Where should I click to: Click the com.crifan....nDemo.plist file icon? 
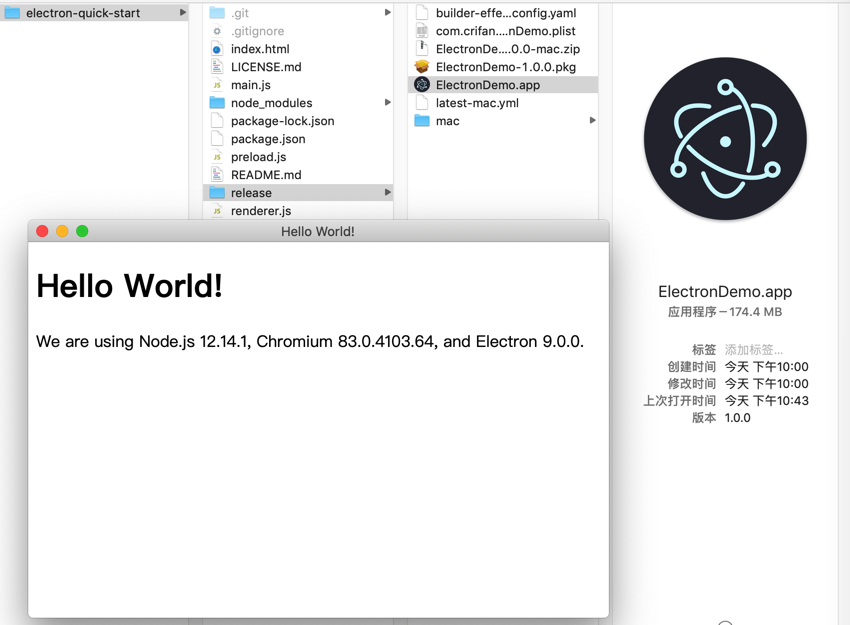click(422, 30)
